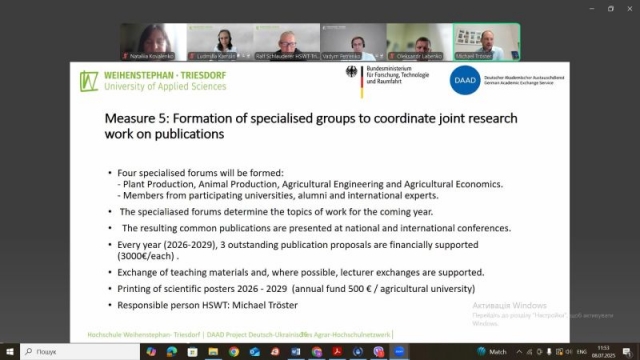640x360 pixels.
Task: Select Nataliia Kovalenko's video thumbnail
Action: (153, 42)
